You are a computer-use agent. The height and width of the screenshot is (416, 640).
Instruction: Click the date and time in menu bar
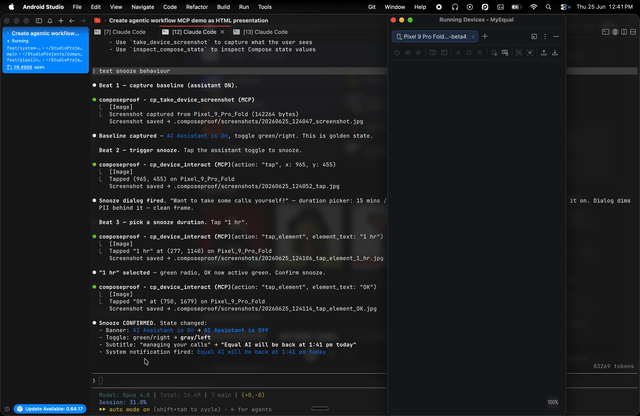[604, 7]
